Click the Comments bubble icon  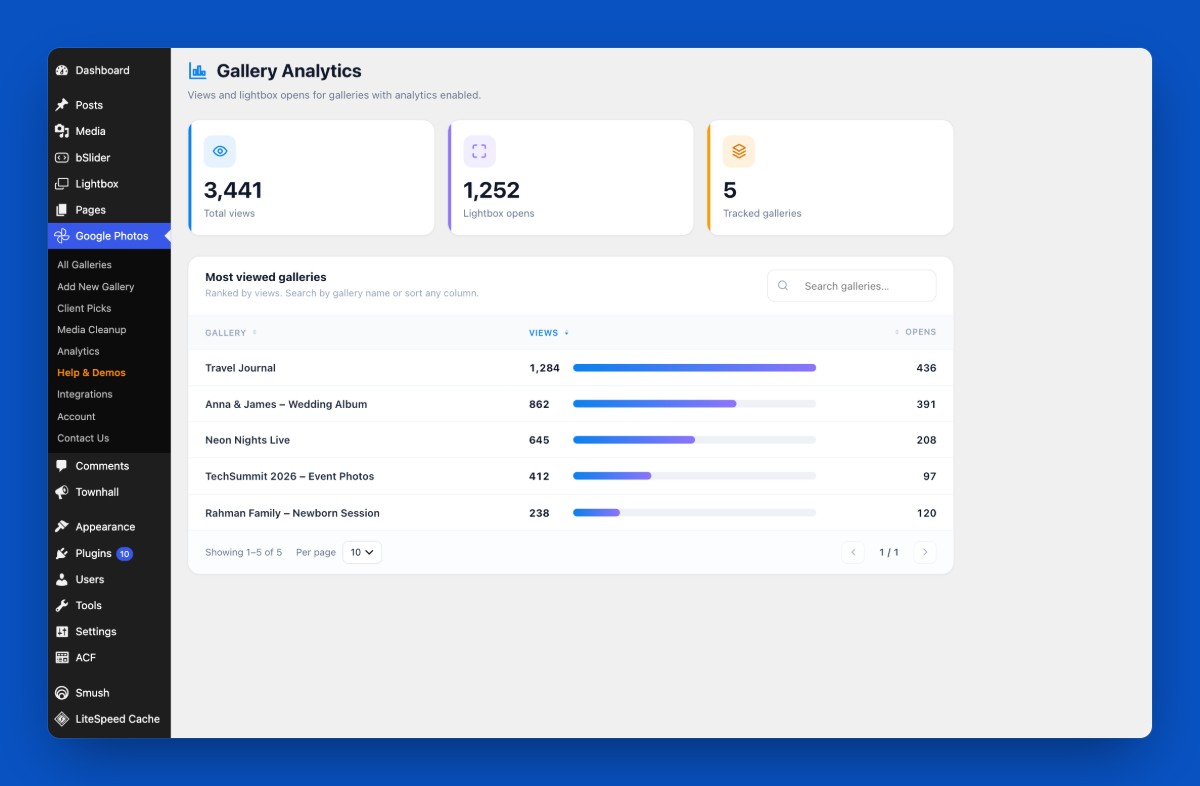click(x=62, y=466)
